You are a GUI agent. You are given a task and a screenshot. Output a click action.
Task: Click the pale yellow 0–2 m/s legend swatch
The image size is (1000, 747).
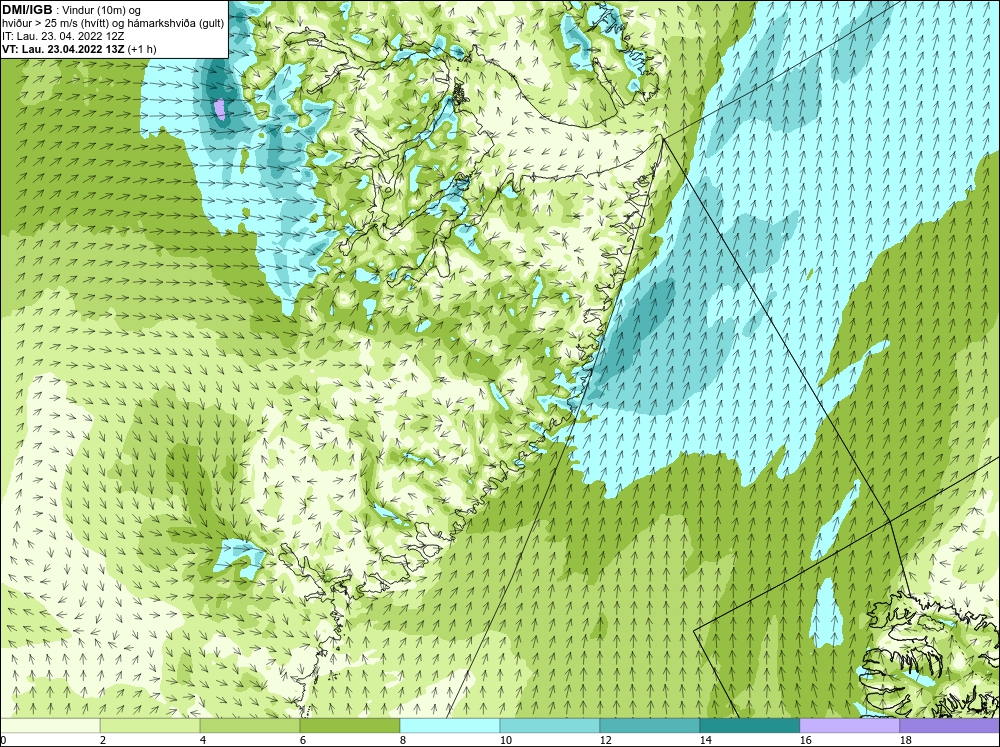[x=50, y=725]
